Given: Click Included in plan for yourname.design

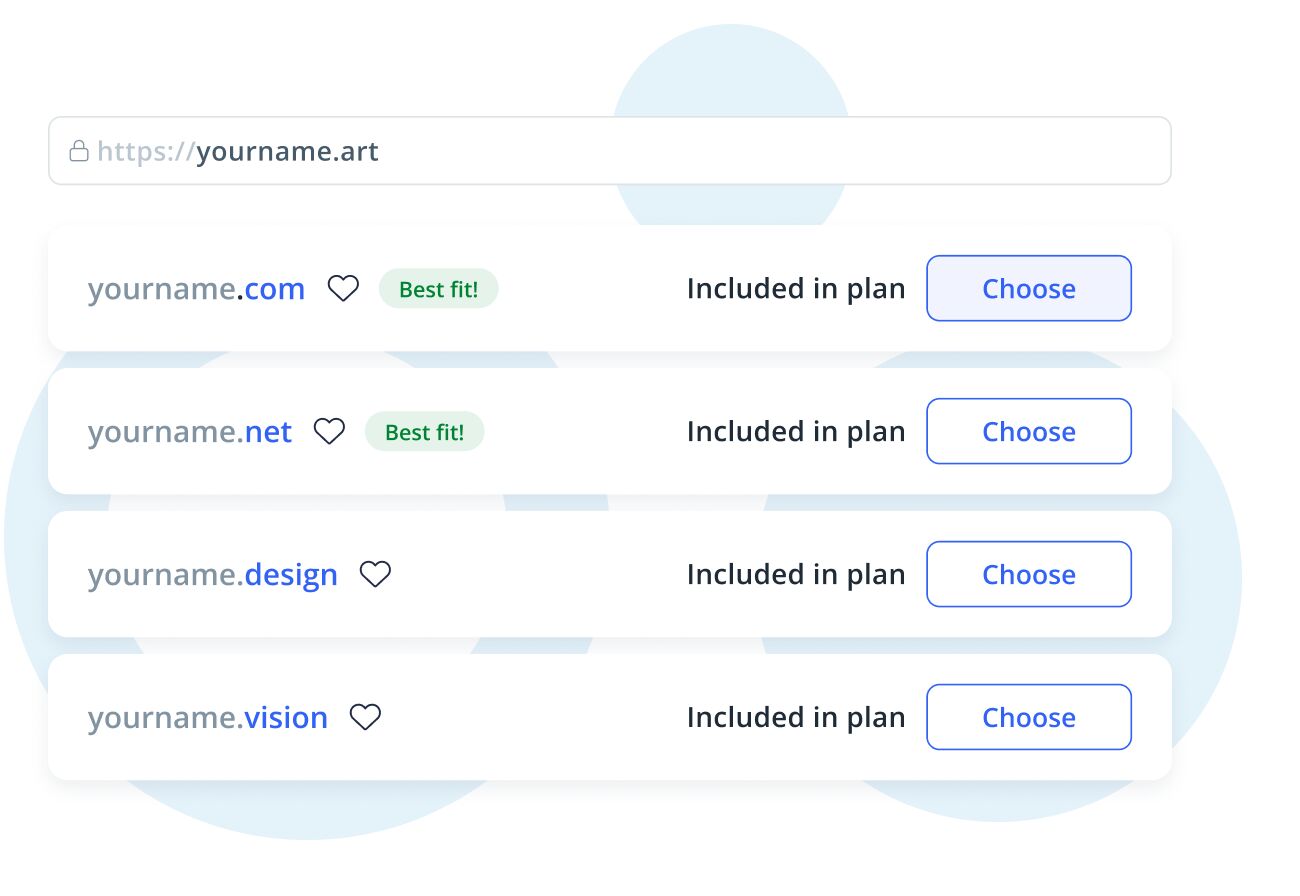Looking at the screenshot, I should [x=795, y=575].
